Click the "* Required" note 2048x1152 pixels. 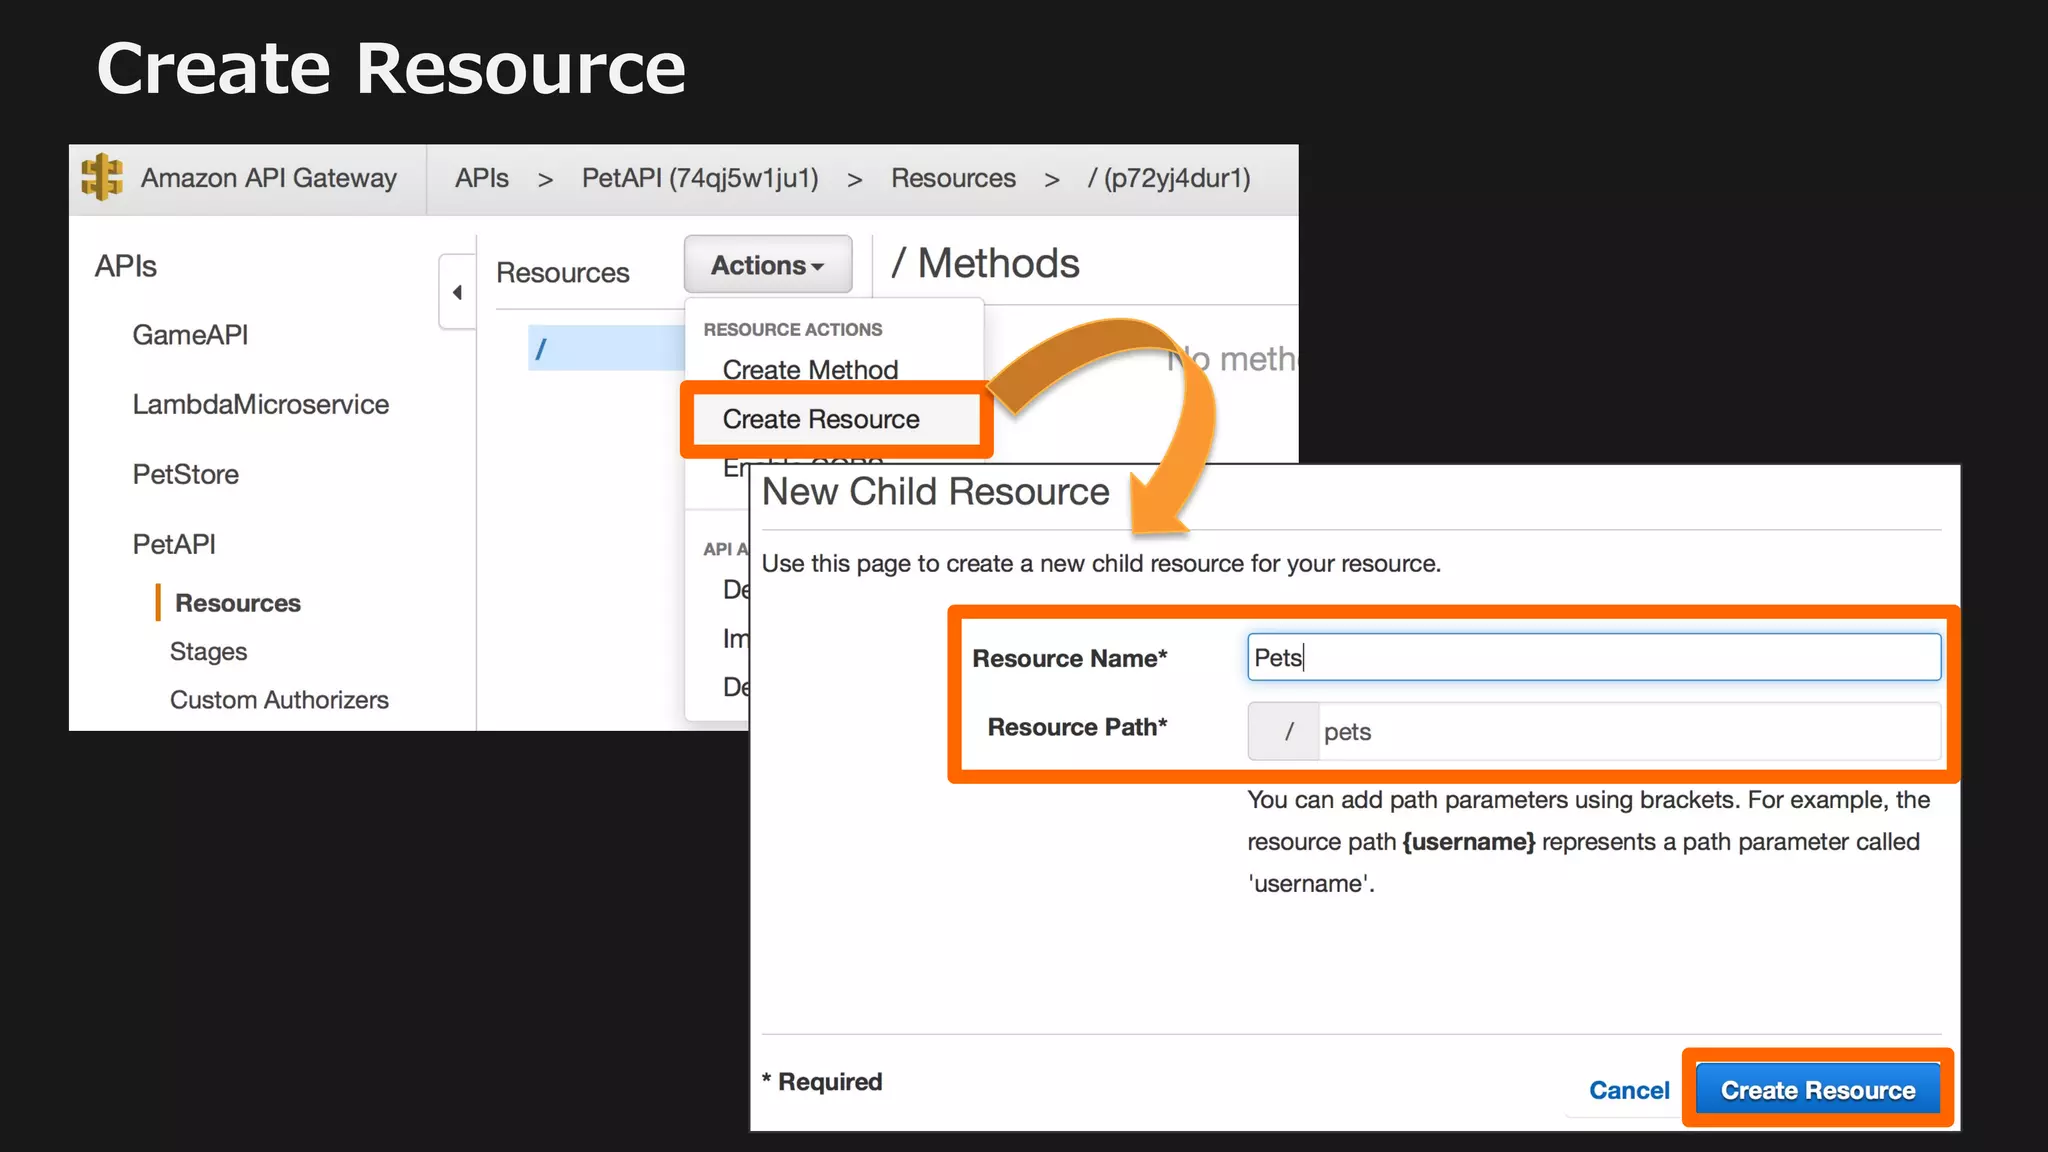coord(822,1082)
